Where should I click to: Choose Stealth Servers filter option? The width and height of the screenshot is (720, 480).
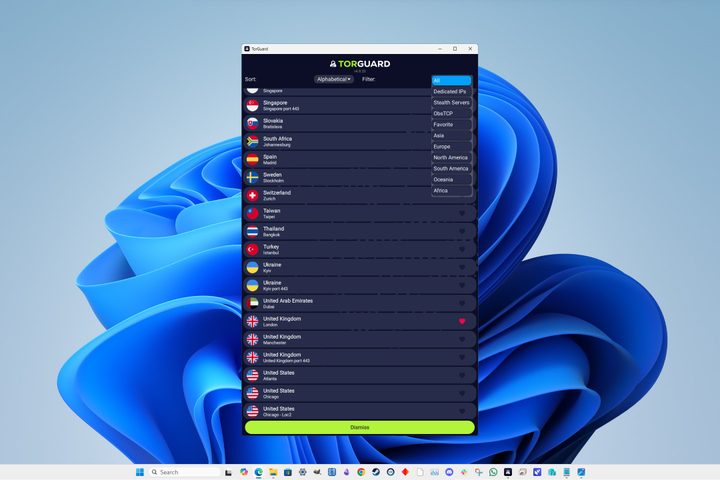(452, 102)
